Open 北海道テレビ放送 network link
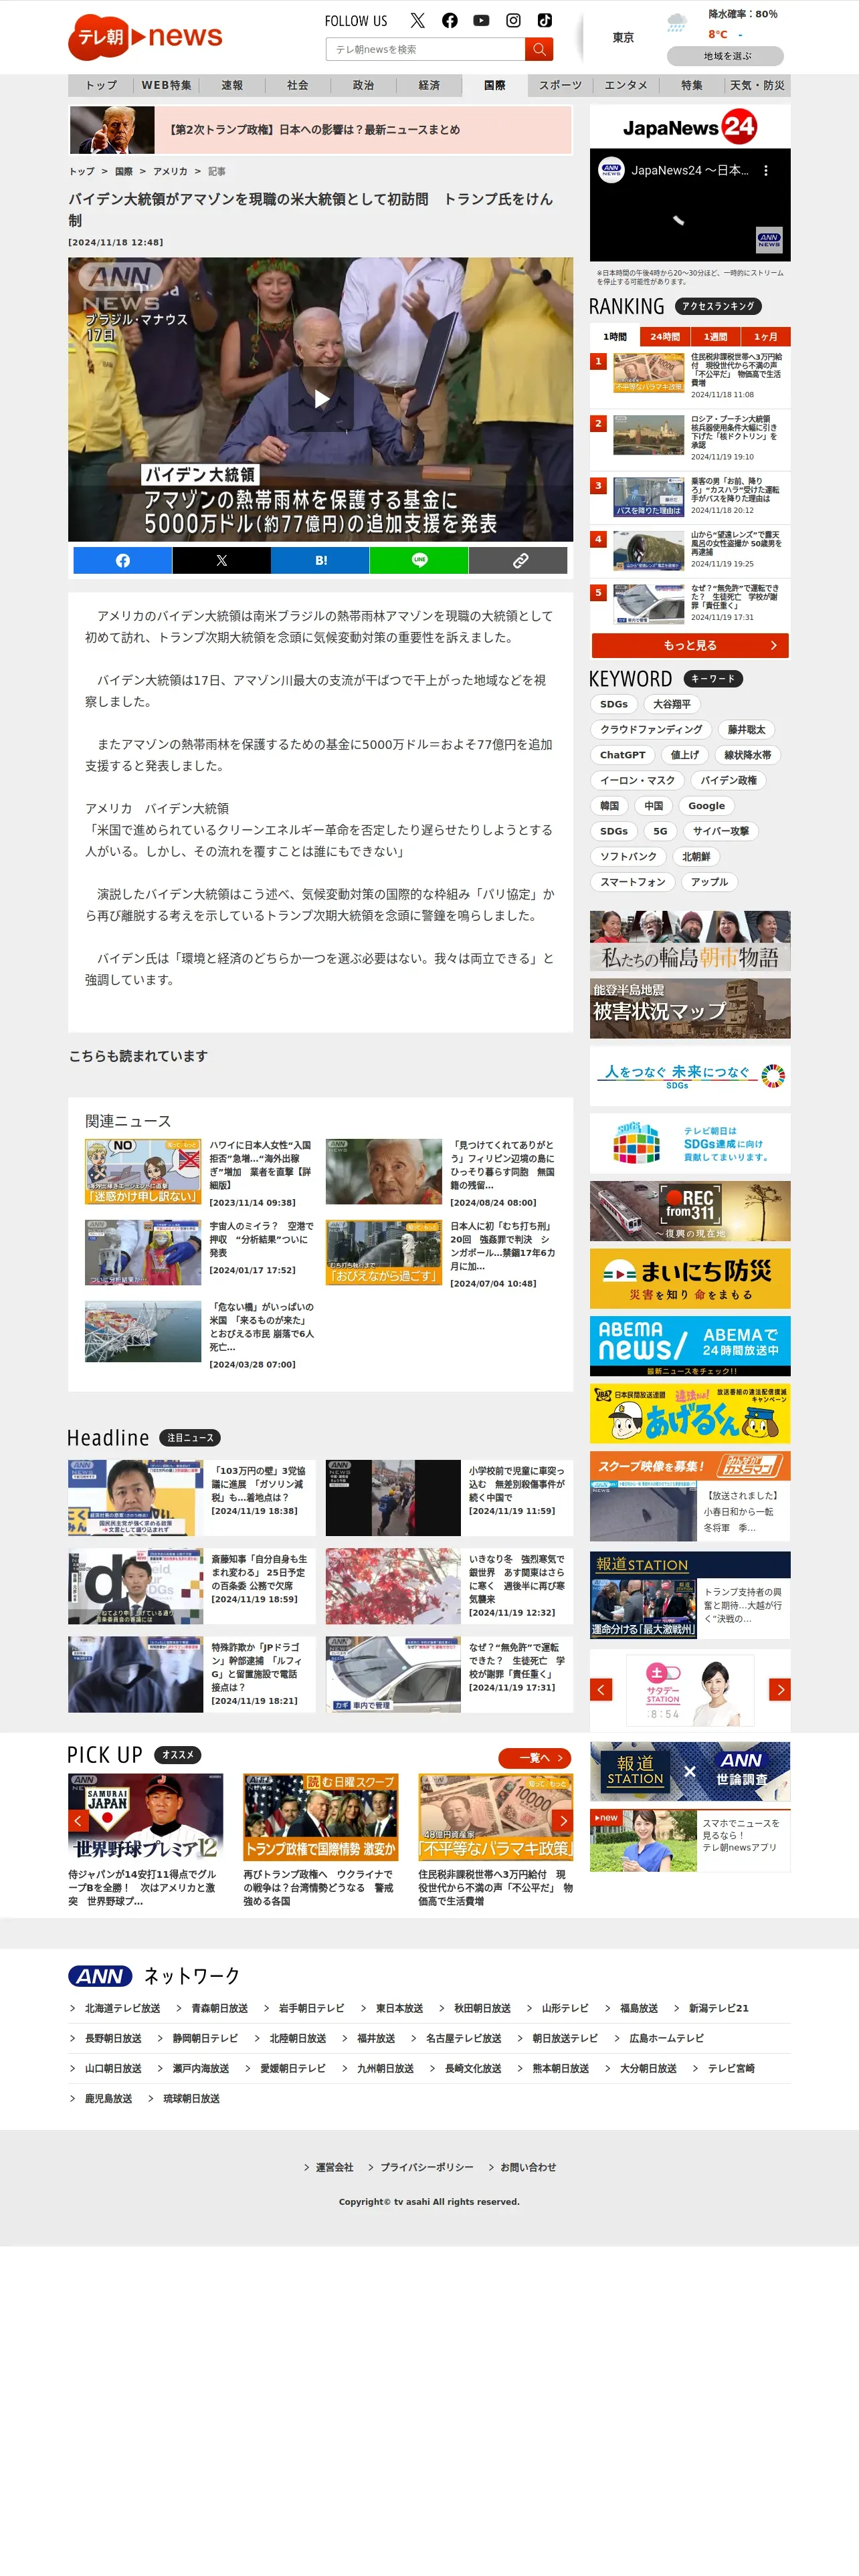Viewport: 859px width, 2576px height. pyautogui.click(x=122, y=2008)
